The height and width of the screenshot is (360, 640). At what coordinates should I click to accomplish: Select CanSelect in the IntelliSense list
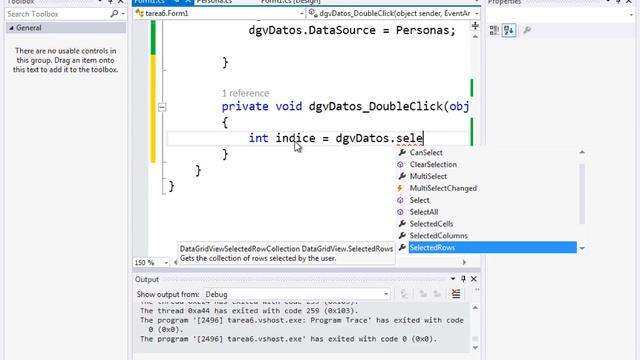tap(426, 153)
